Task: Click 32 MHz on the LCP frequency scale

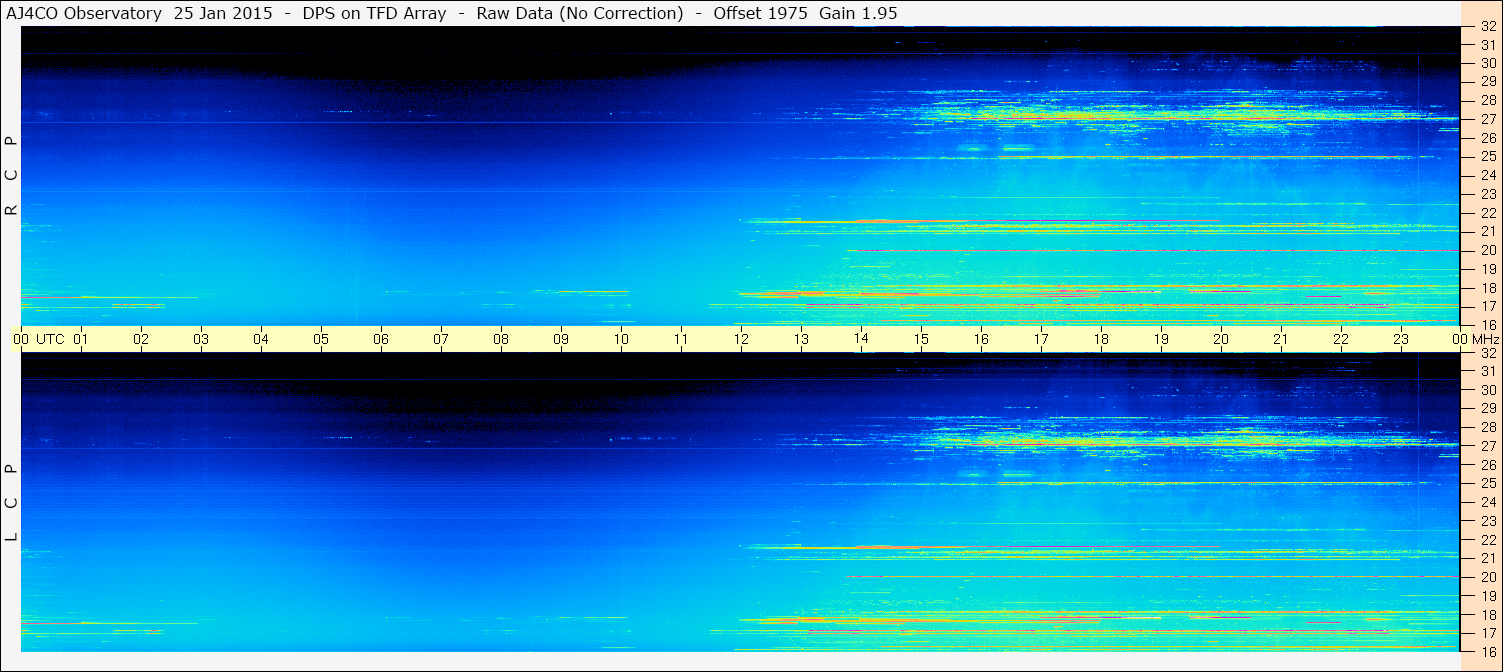Action: (x=1488, y=353)
